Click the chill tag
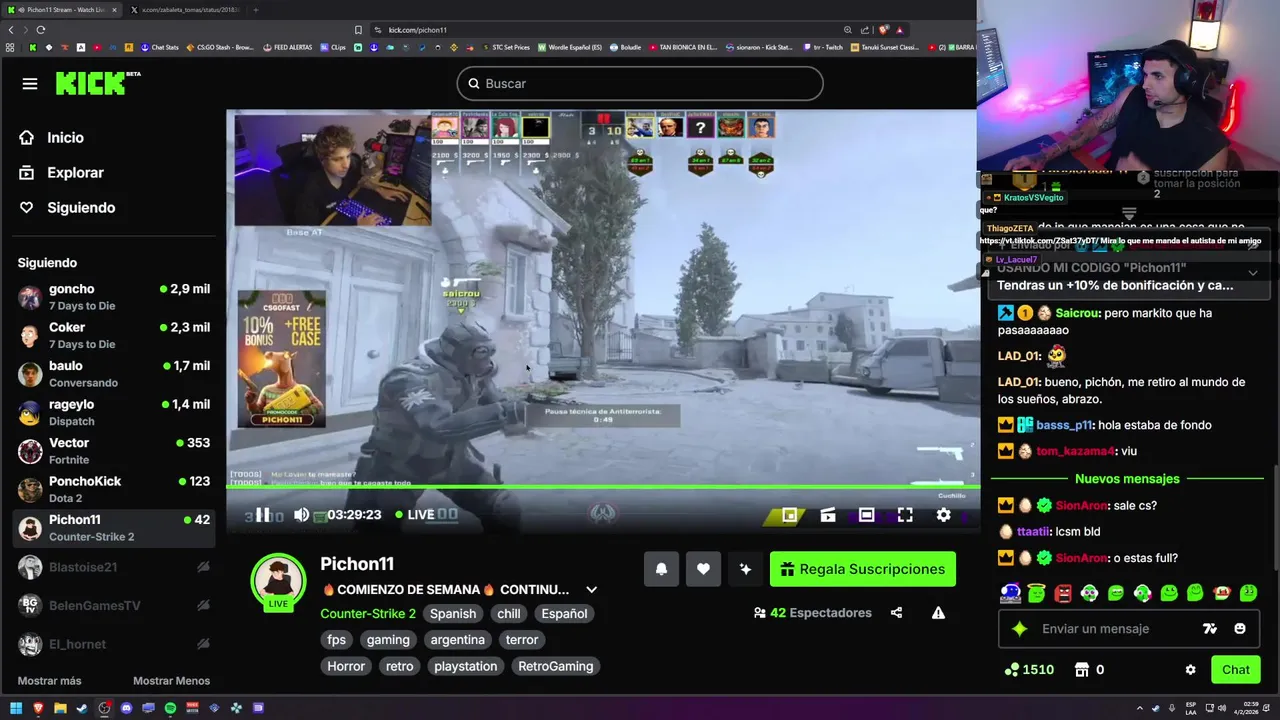 point(509,614)
